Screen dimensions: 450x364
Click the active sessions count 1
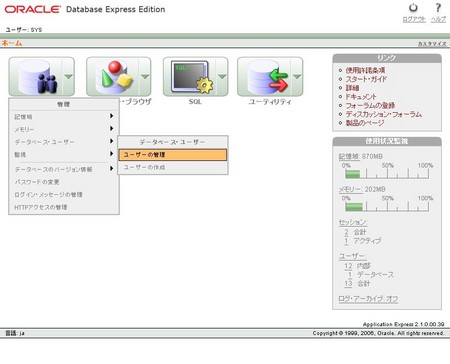pyautogui.click(x=346, y=241)
